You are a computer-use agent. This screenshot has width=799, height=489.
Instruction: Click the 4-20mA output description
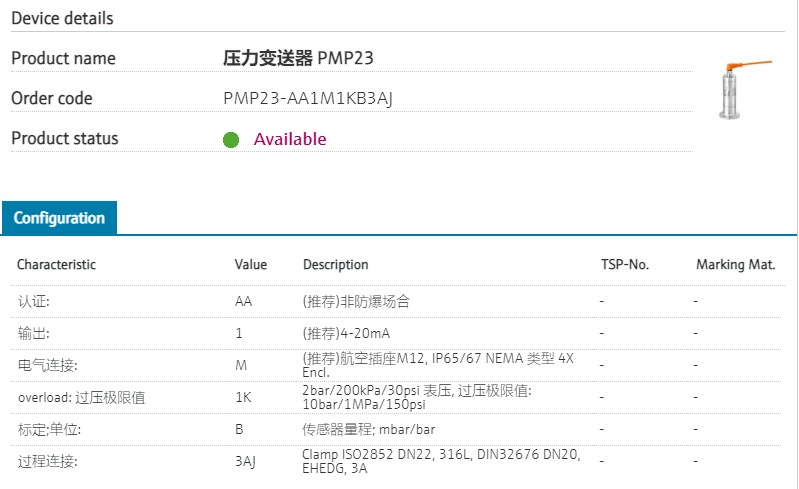point(361,332)
